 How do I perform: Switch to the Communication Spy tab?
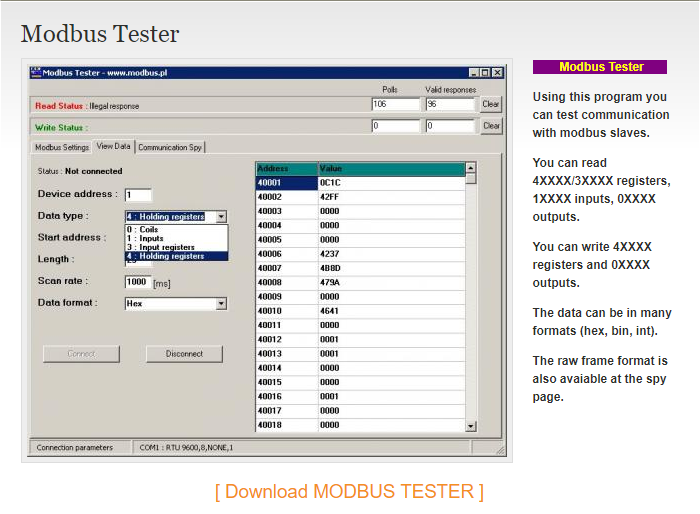click(x=170, y=147)
